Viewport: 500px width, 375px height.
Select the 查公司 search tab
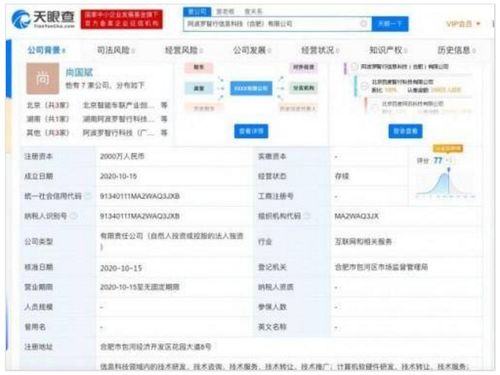point(197,12)
